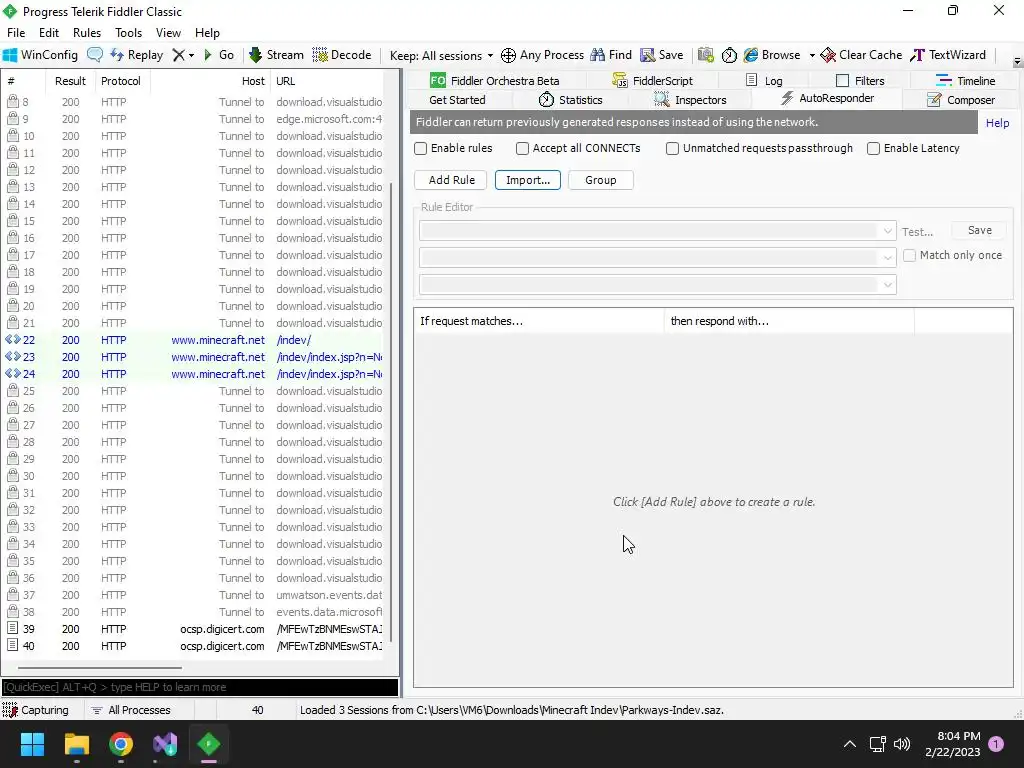Switch to the Inspectors tab
Viewport: 1024px width, 768px height.
690,100
